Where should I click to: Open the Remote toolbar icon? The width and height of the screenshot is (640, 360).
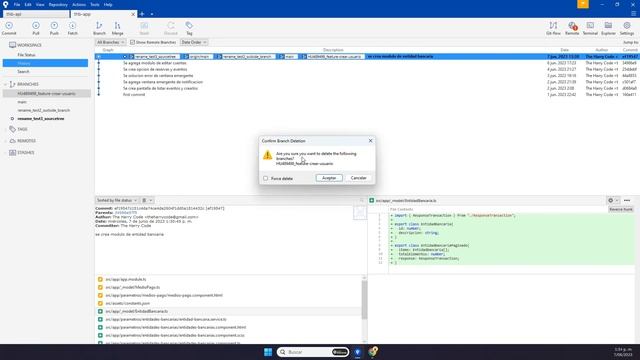tap(572, 28)
